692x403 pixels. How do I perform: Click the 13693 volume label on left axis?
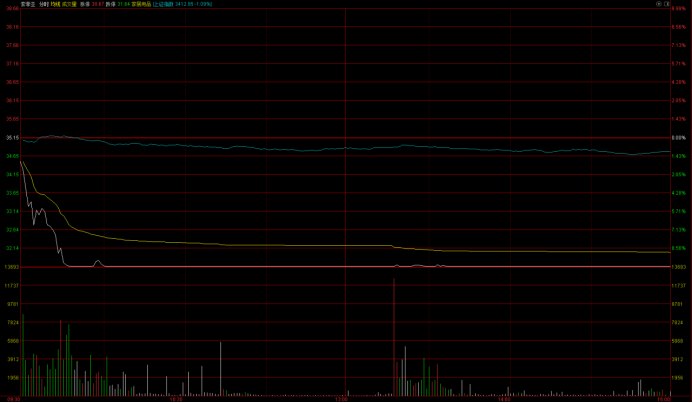[x=11, y=267]
